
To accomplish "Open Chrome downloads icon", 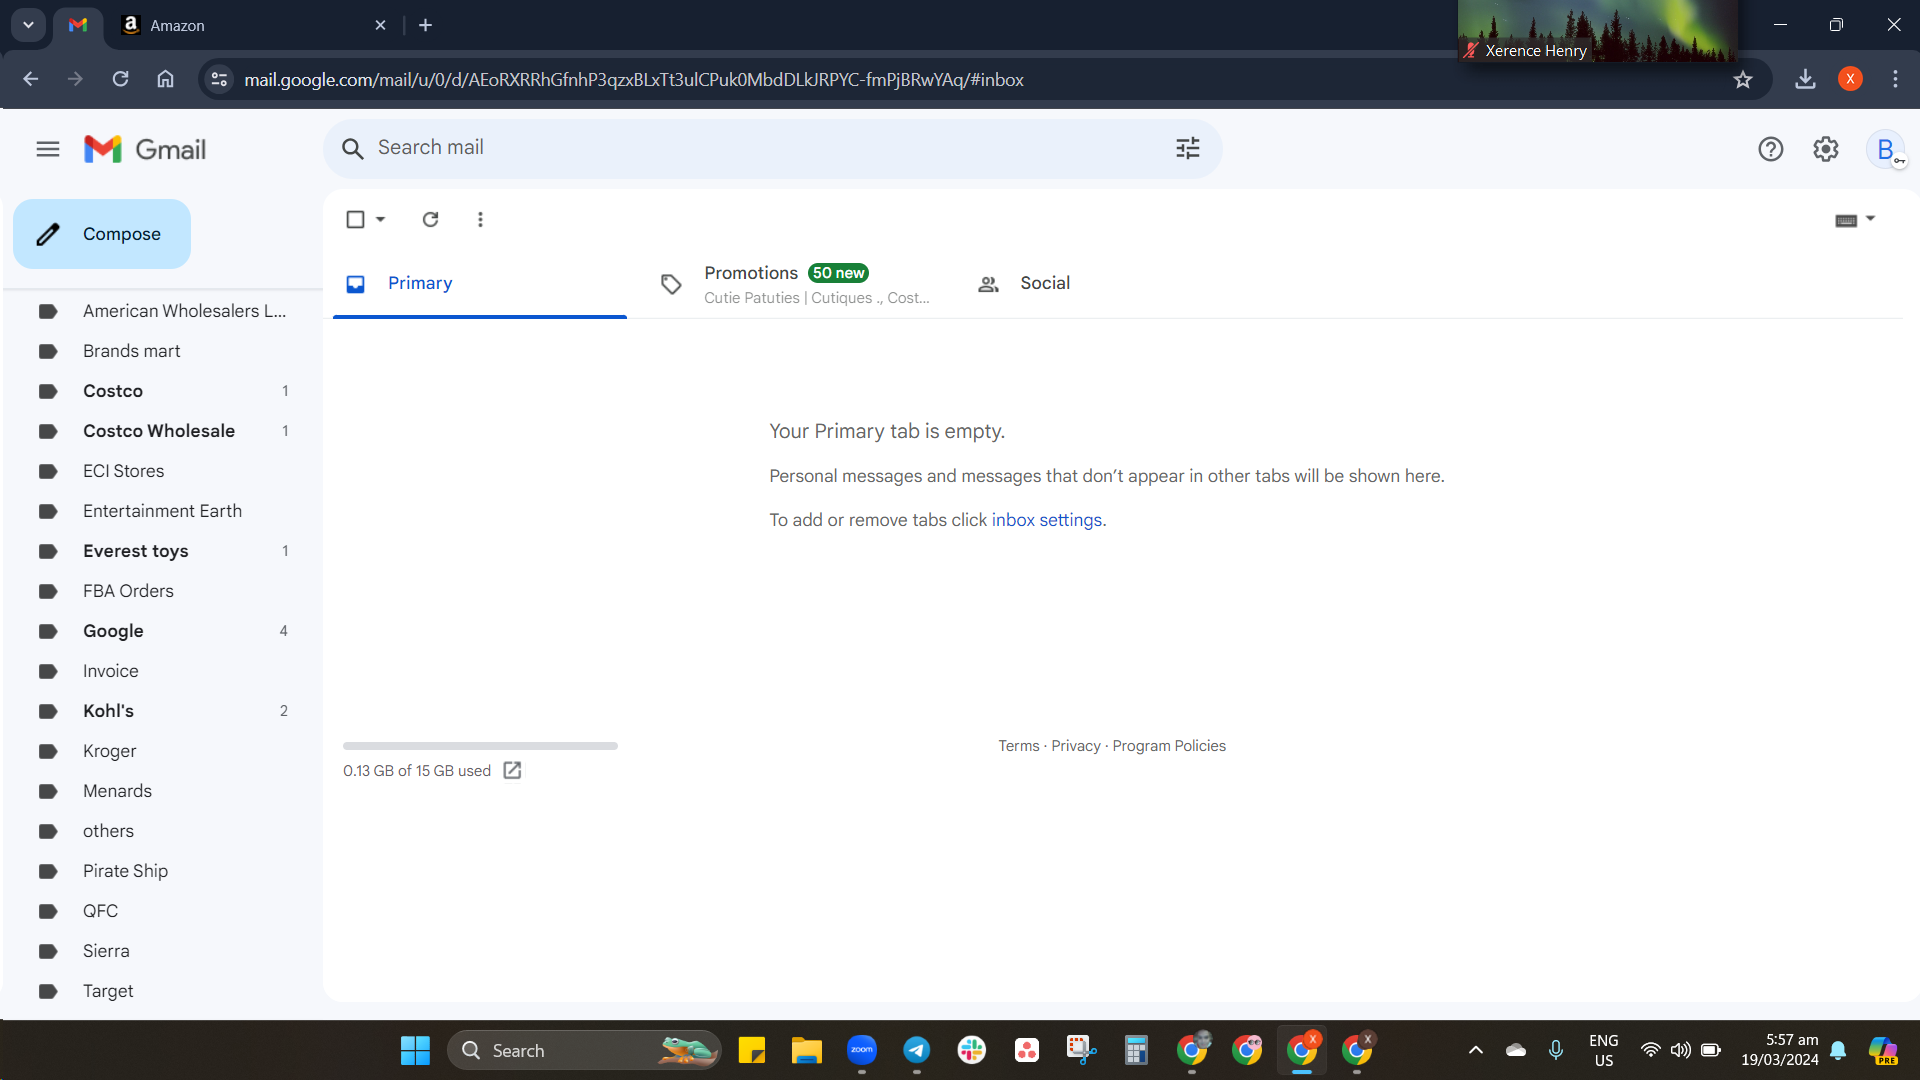I will tap(1805, 79).
